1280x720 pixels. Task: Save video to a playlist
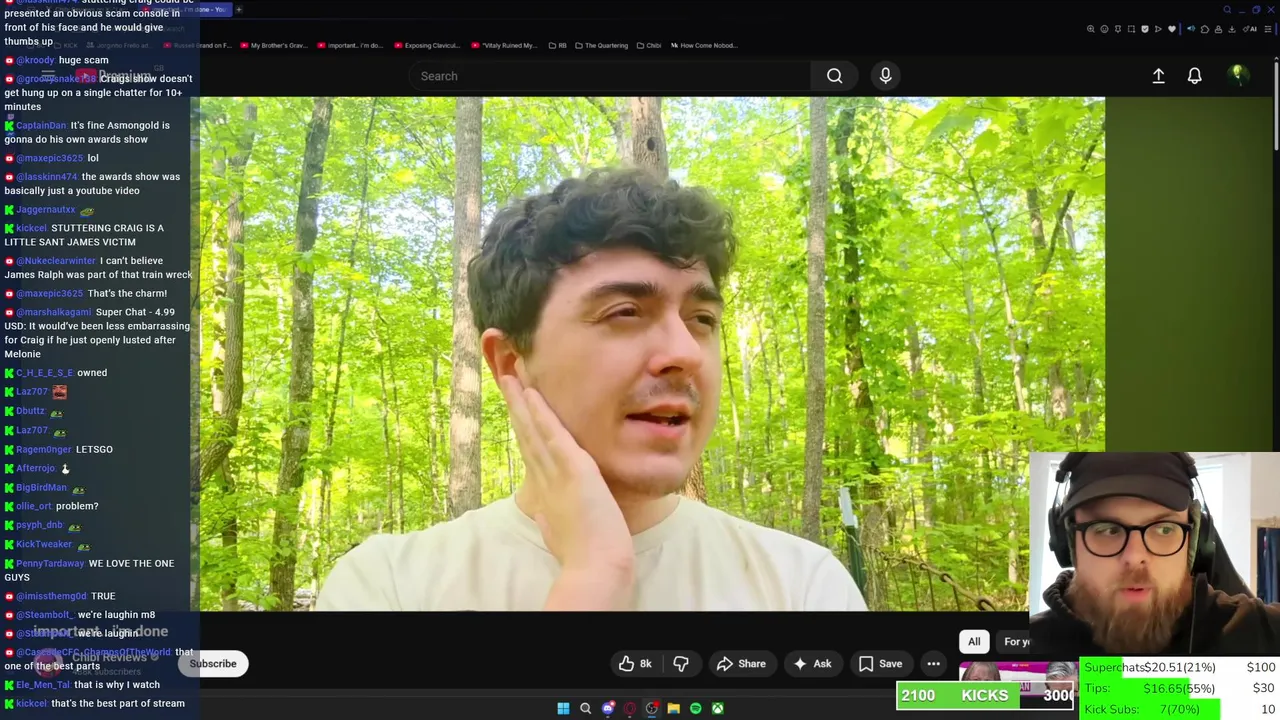[x=880, y=664]
